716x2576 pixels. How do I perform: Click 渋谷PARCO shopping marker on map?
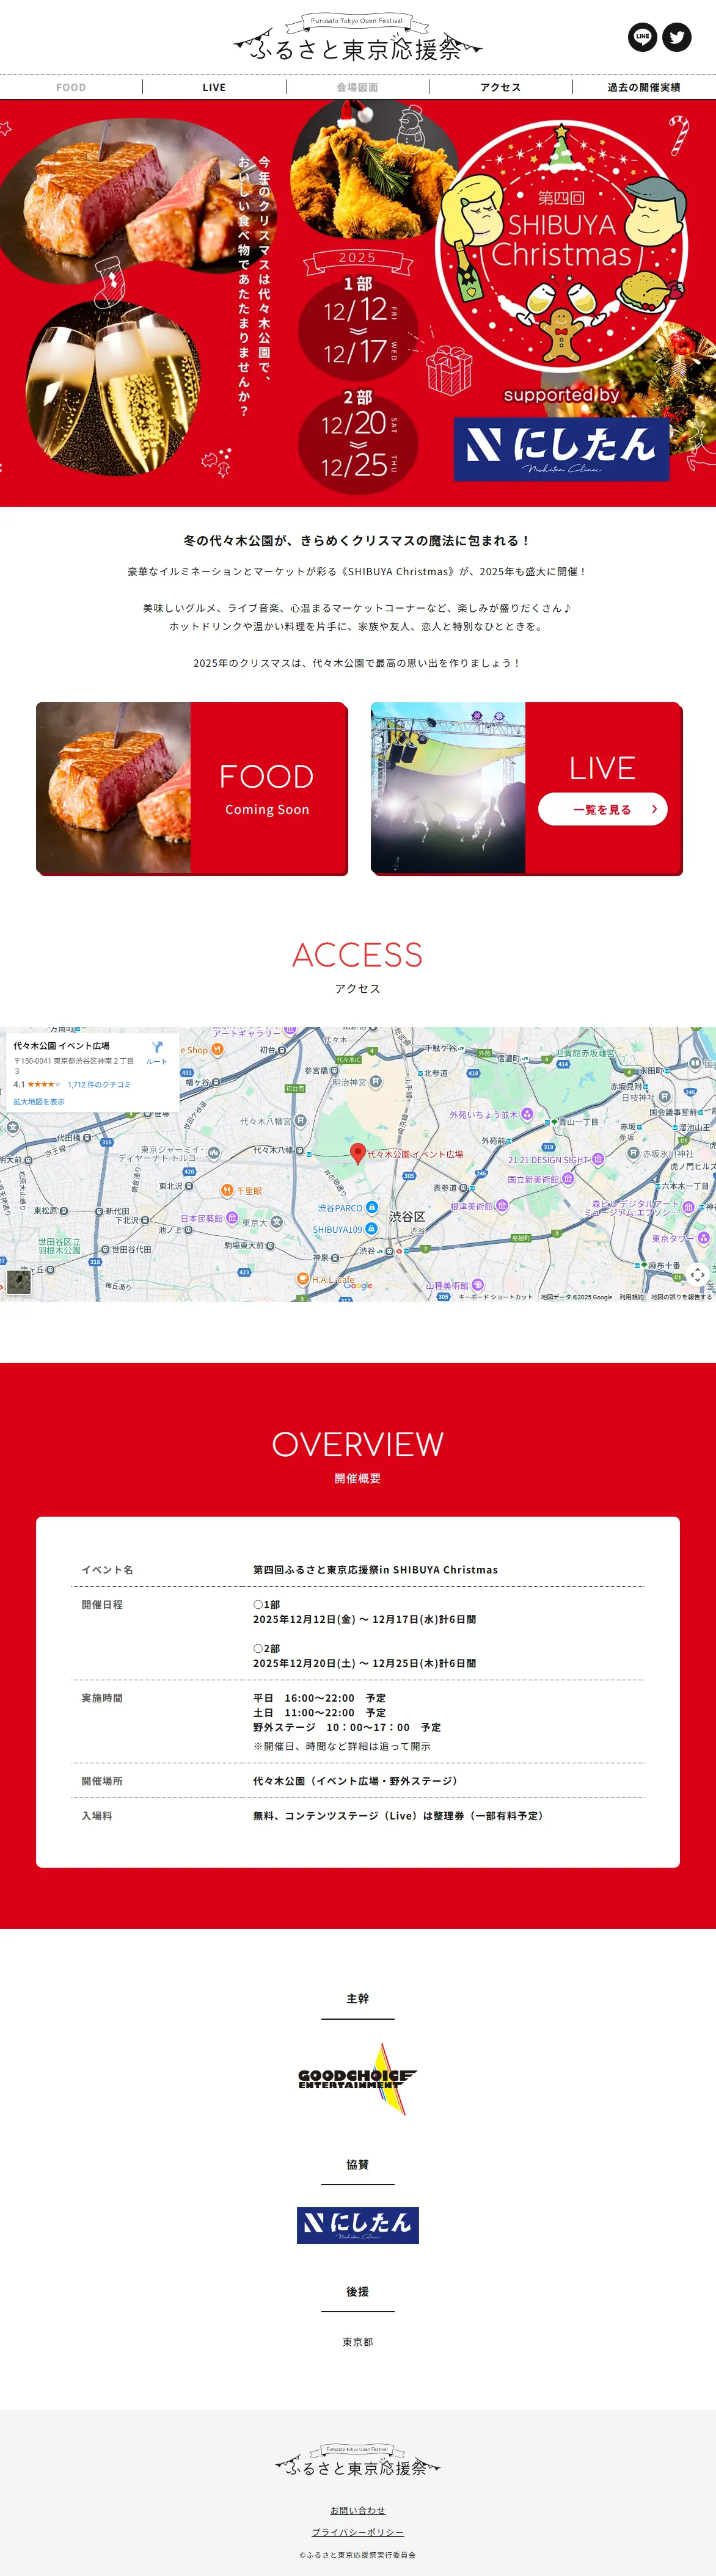[372, 1207]
